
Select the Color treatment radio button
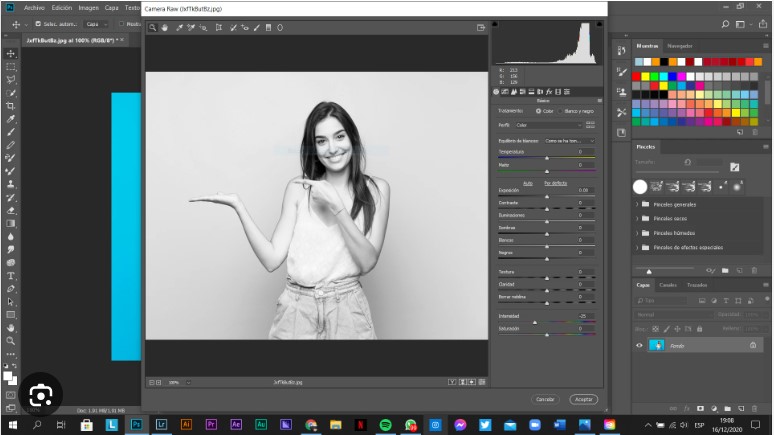[538, 110]
